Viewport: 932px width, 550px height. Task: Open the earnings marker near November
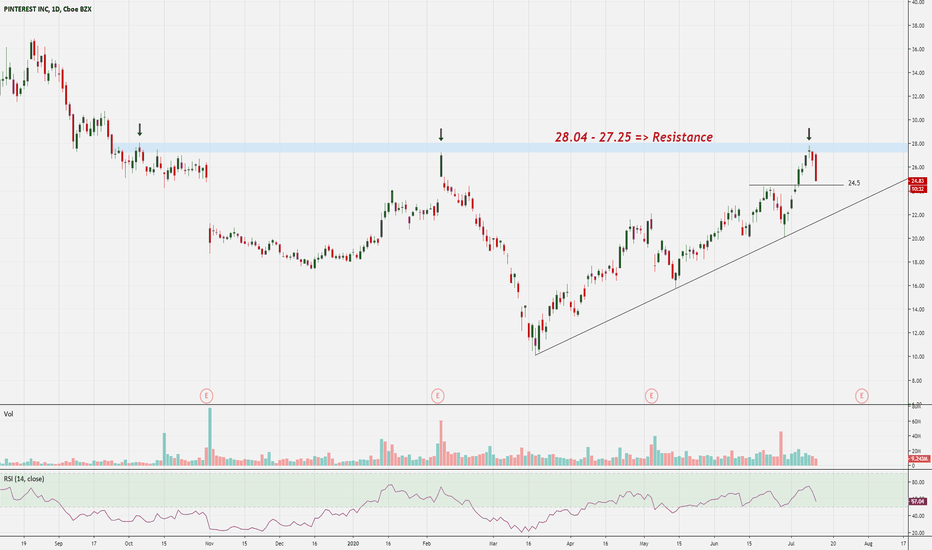(206, 395)
